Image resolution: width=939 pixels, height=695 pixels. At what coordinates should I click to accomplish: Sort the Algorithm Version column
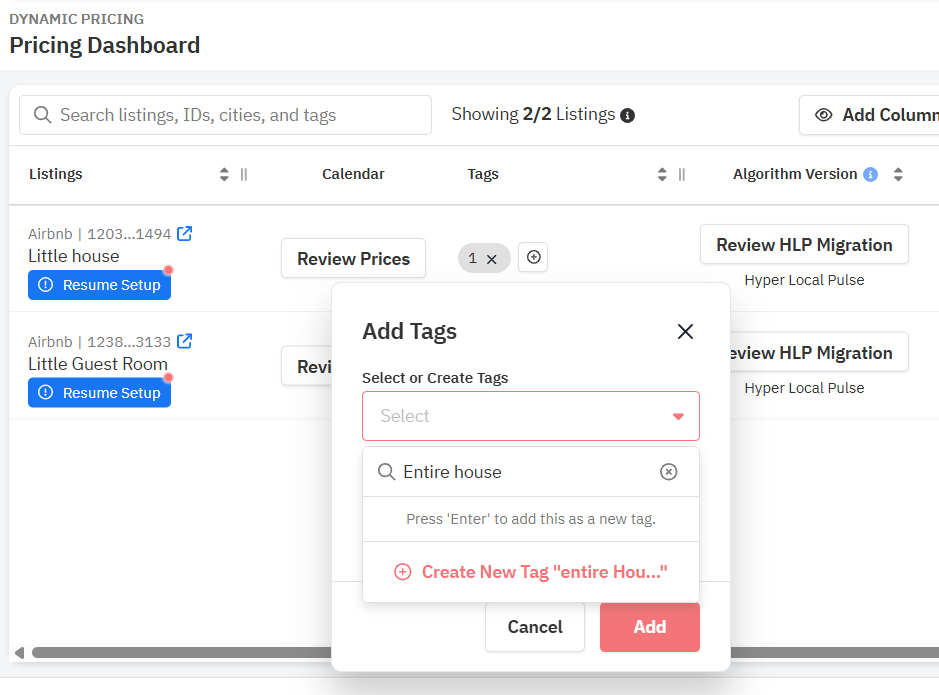[898, 174]
